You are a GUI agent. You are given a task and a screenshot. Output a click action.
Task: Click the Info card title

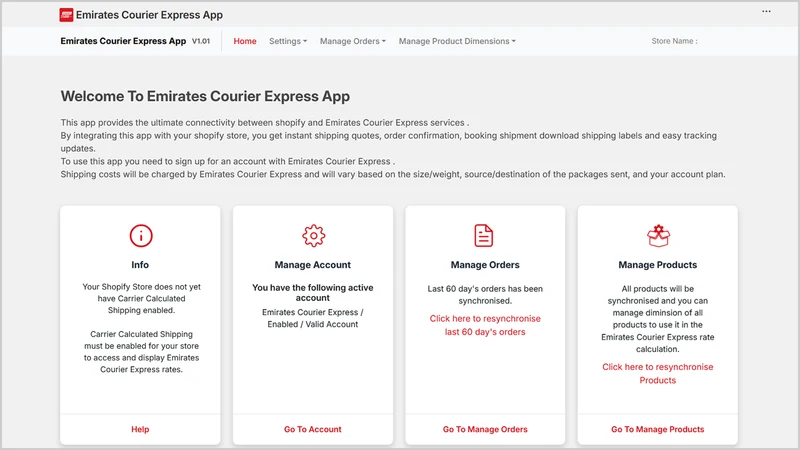[140, 265]
